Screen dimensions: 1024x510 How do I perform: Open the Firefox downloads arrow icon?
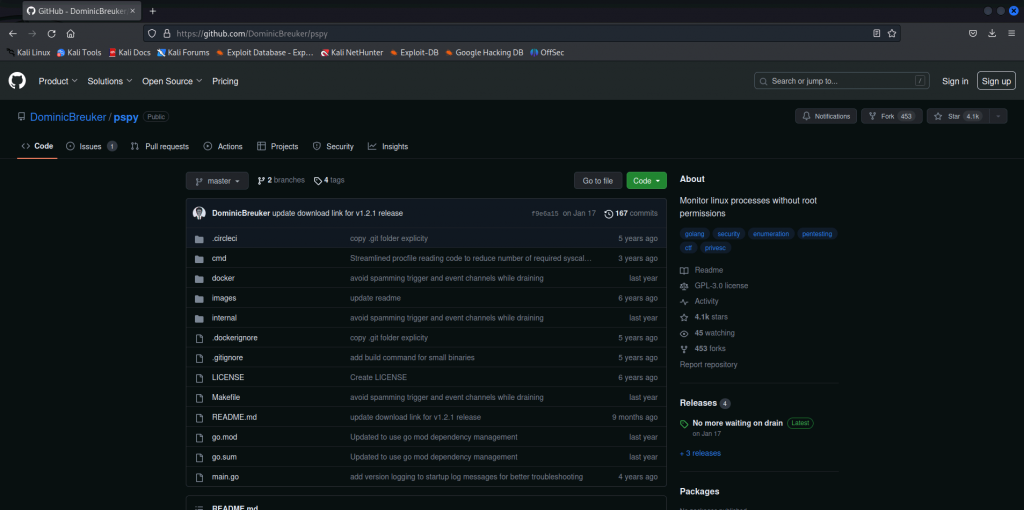992,33
